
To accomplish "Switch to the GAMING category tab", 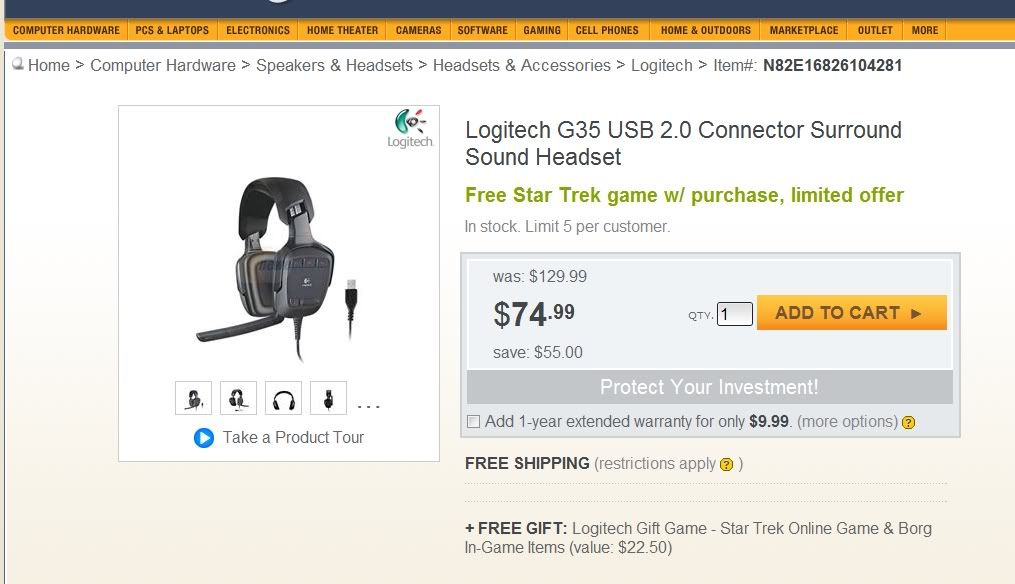I will tap(541, 30).
